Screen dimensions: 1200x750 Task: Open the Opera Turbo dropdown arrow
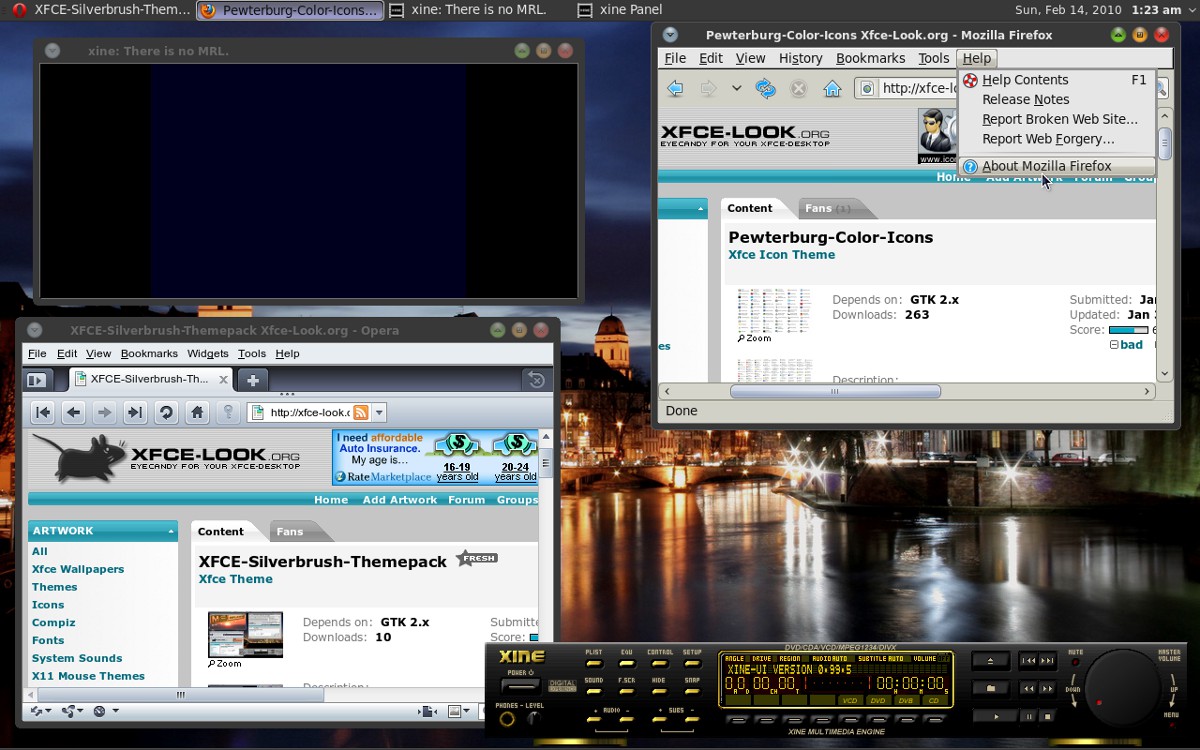115,711
